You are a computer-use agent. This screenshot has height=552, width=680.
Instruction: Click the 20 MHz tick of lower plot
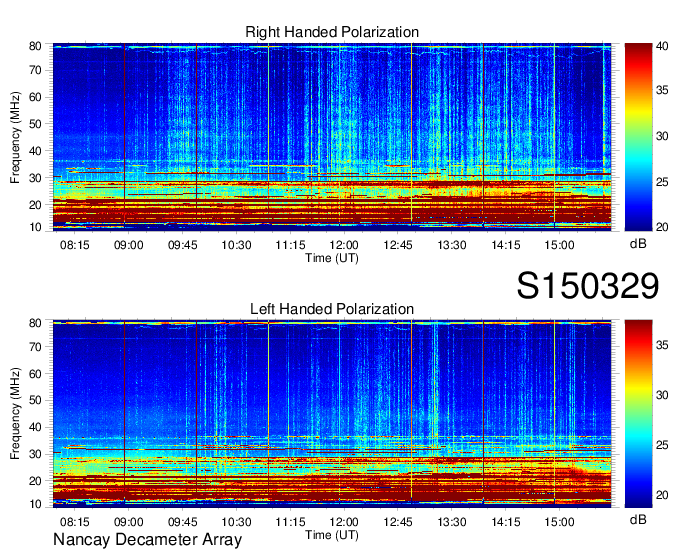click(x=35, y=481)
